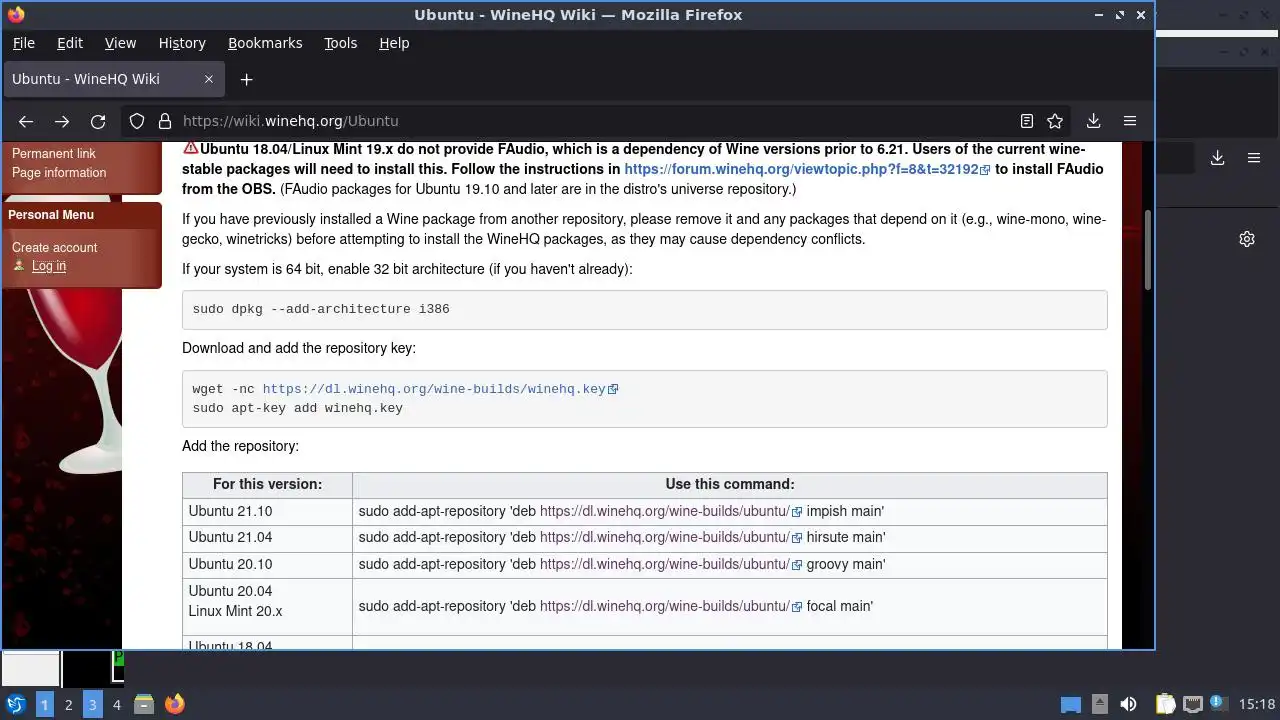Click the 'Use this command:' table header
1280x720 pixels.
(730, 484)
